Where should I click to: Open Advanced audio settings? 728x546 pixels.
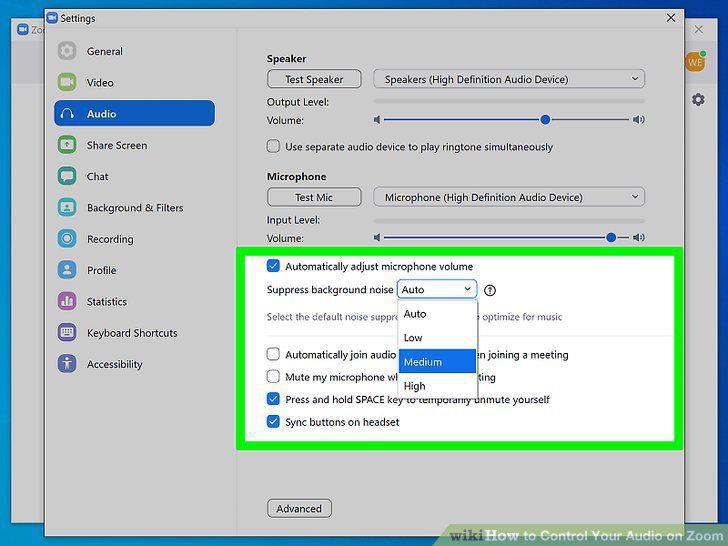click(x=299, y=508)
